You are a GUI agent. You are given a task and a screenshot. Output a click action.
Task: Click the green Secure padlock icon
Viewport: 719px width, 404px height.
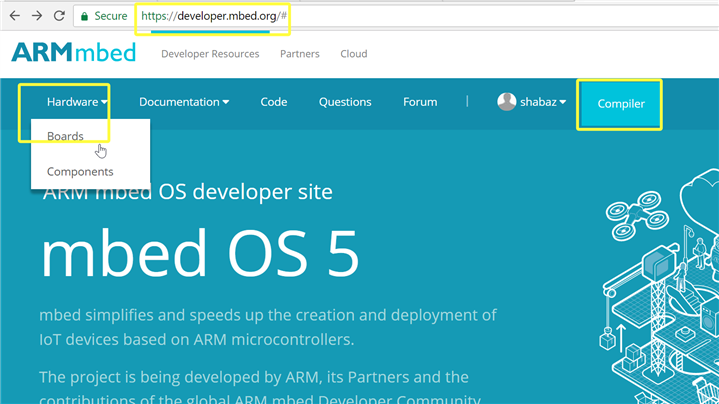[x=85, y=16]
